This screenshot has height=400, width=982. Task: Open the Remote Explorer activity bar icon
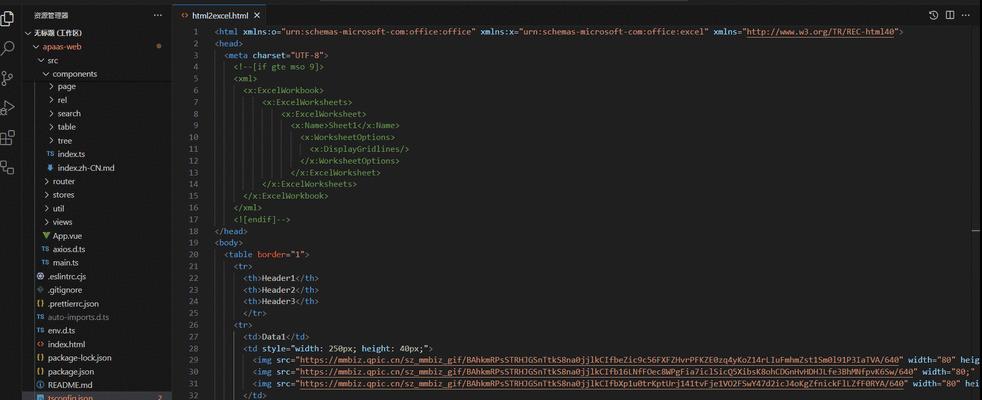pos(7,167)
